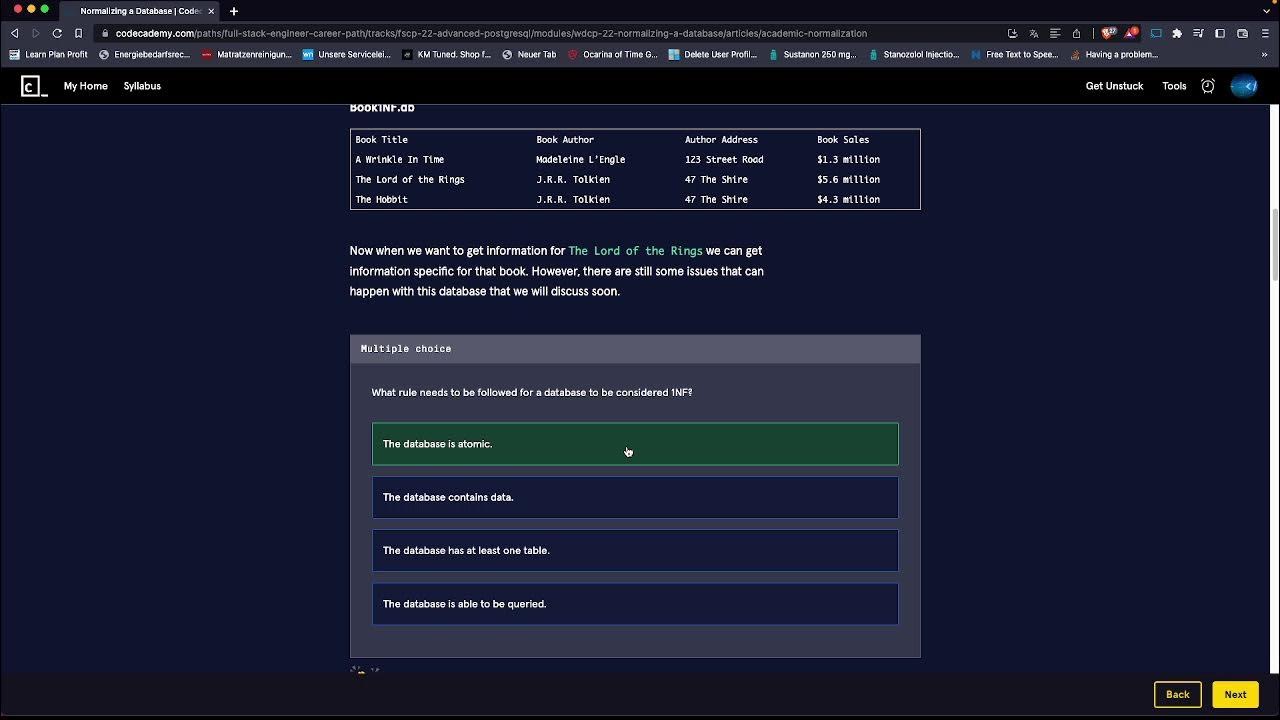This screenshot has width=1280, height=720.
Task: Click the "123 Street Road" table cell
Action: coord(724,160)
